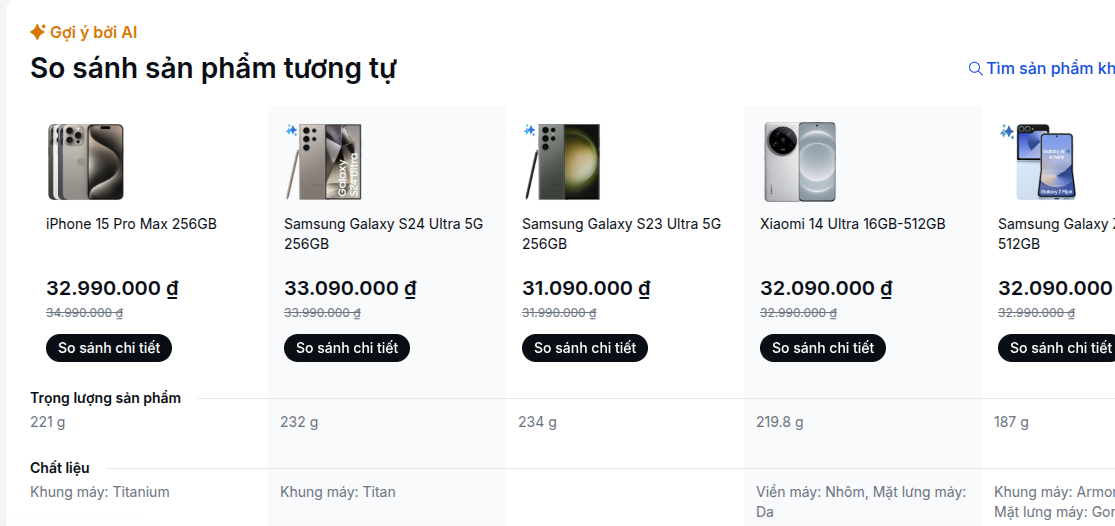This screenshot has height=526, width=1115.
Task: Click the sparkle badge on the Galaxy S23 Ultra image
Action: point(529,130)
